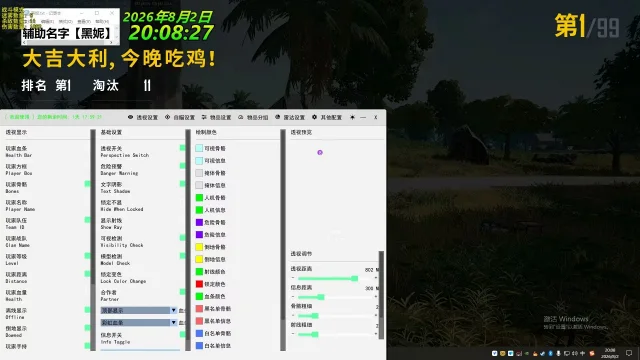Click the Notepad text 辅助名字【黑妮】
The image size is (640, 360).
coord(68,33)
